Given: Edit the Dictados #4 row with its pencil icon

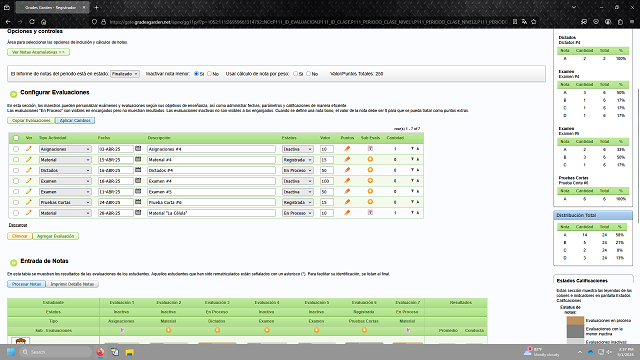Looking at the screenshot, I should click(x=29, y=170).
